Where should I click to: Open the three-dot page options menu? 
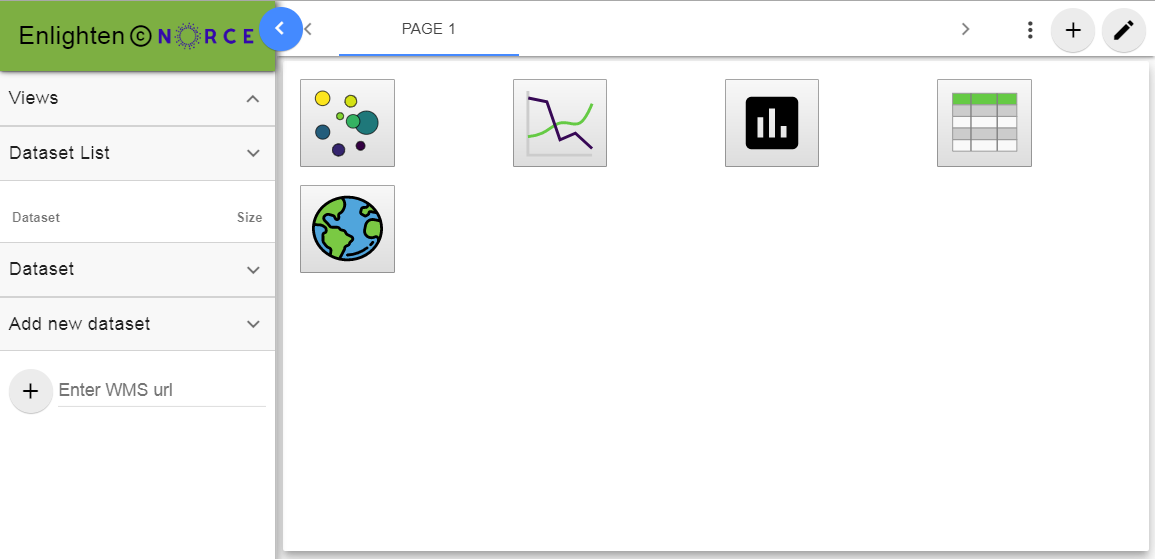[1030, 30]
